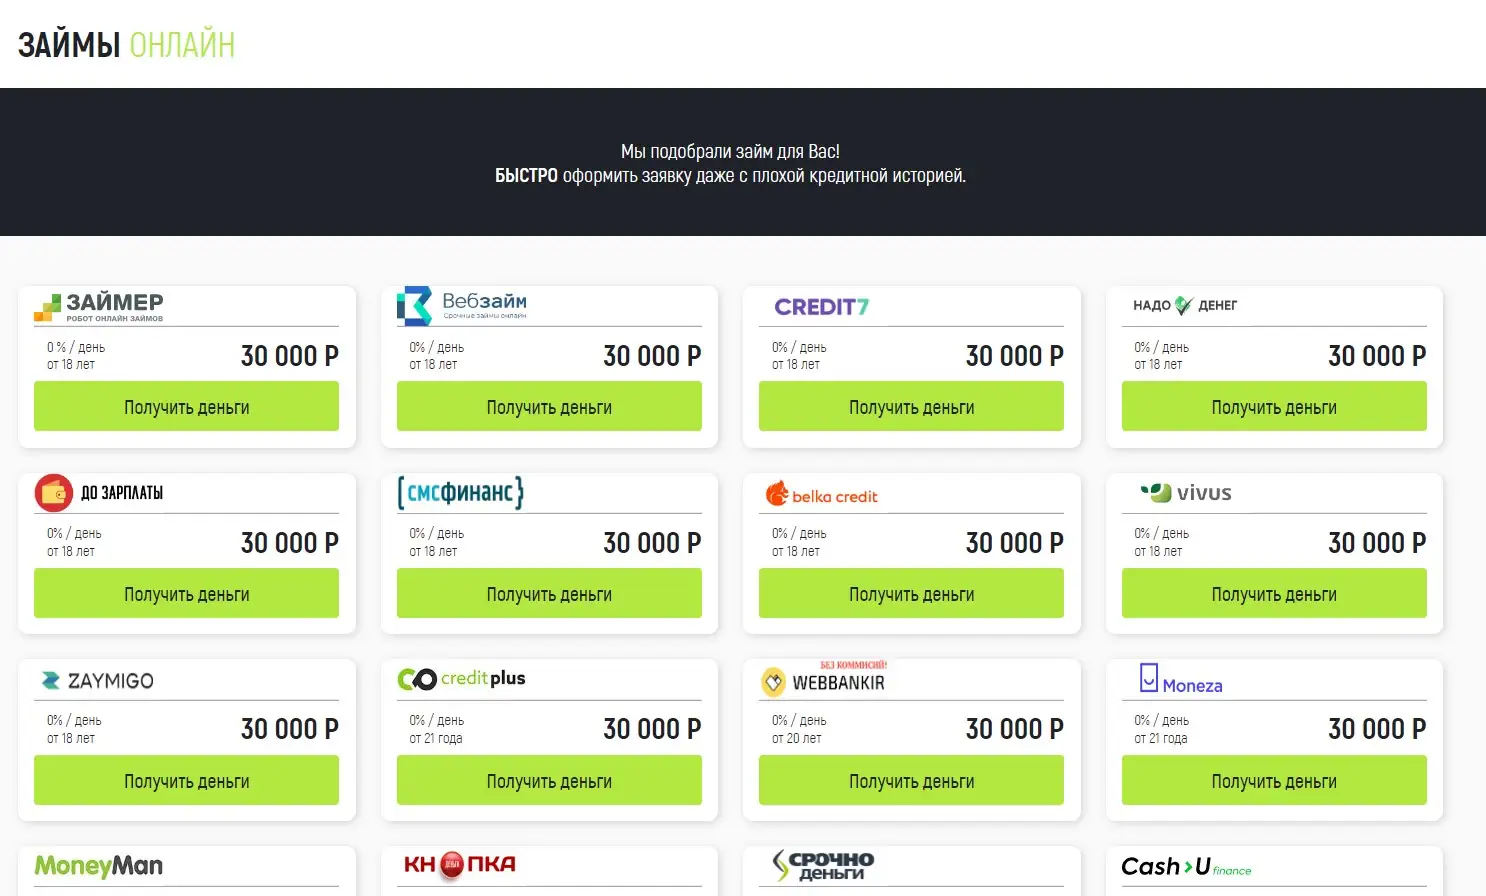Click the 30 000 Р amount on WEBBANKIR
The height and width of the screenshot is (896, 1486).
tap(1015, 729)
